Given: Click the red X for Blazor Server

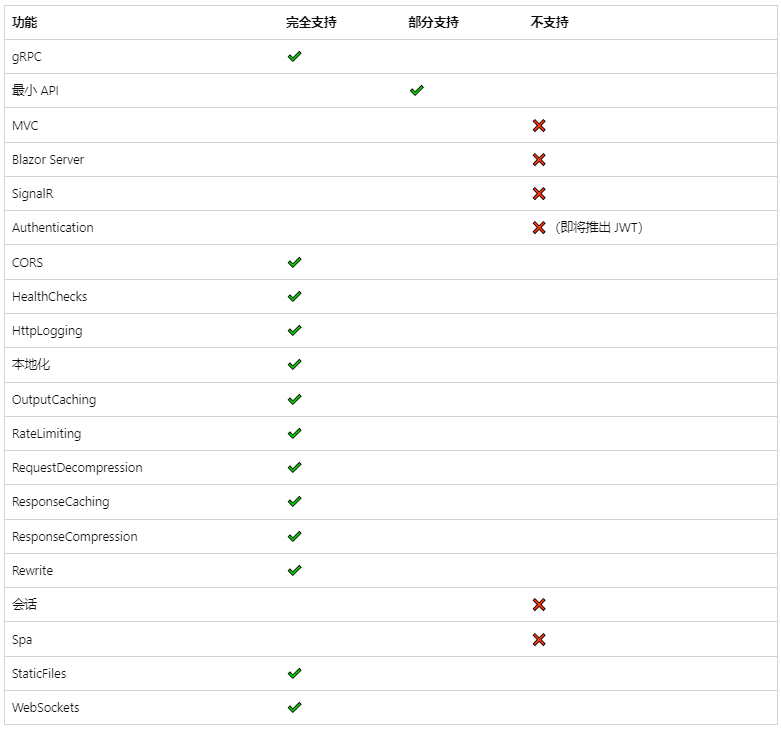Looking at the screenshot, I should (x=539, y=160).
